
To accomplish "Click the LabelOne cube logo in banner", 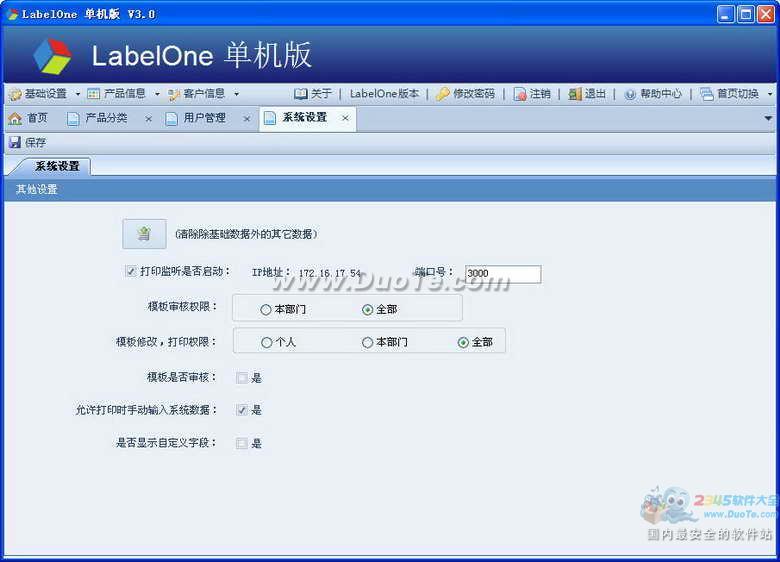I will pos(52,56).
